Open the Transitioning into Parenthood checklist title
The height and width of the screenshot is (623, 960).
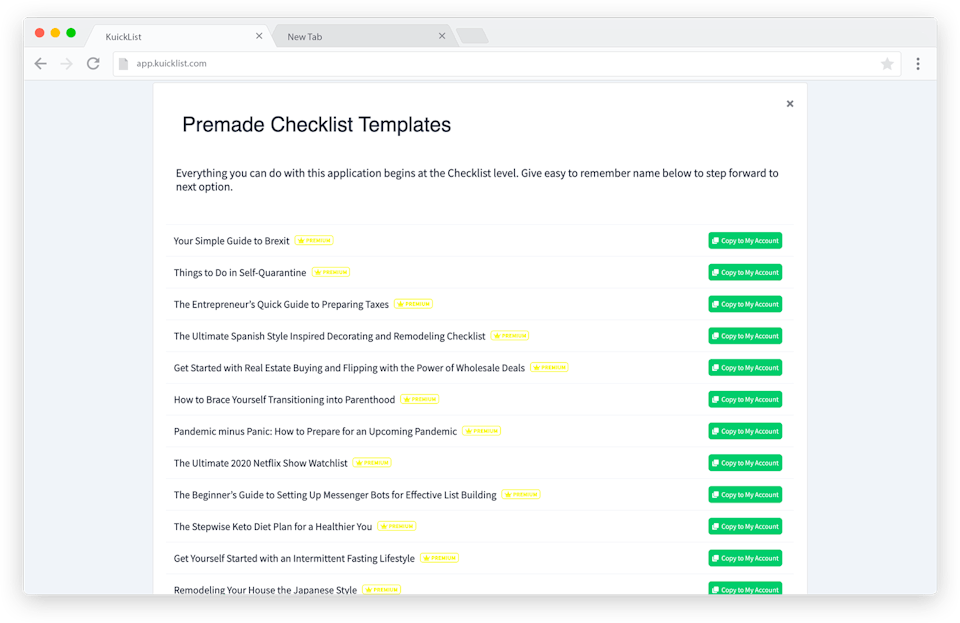[x=284, y=400]
